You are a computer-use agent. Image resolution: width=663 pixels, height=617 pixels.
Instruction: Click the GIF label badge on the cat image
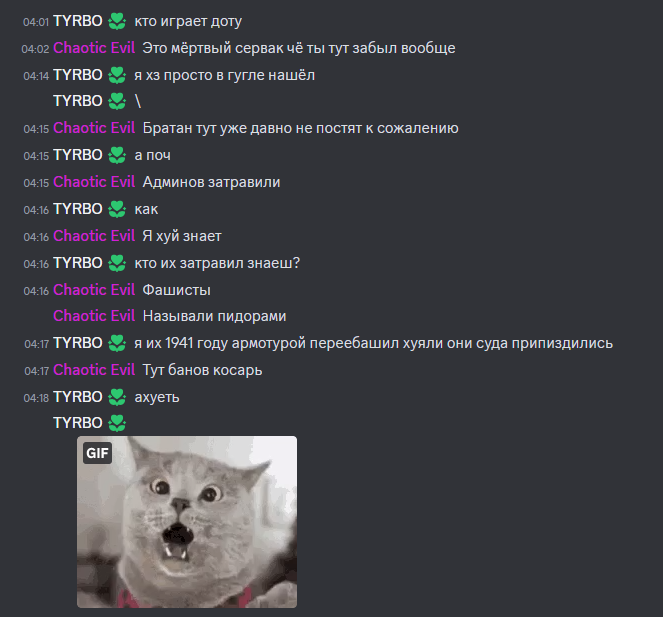coord(97,453)
